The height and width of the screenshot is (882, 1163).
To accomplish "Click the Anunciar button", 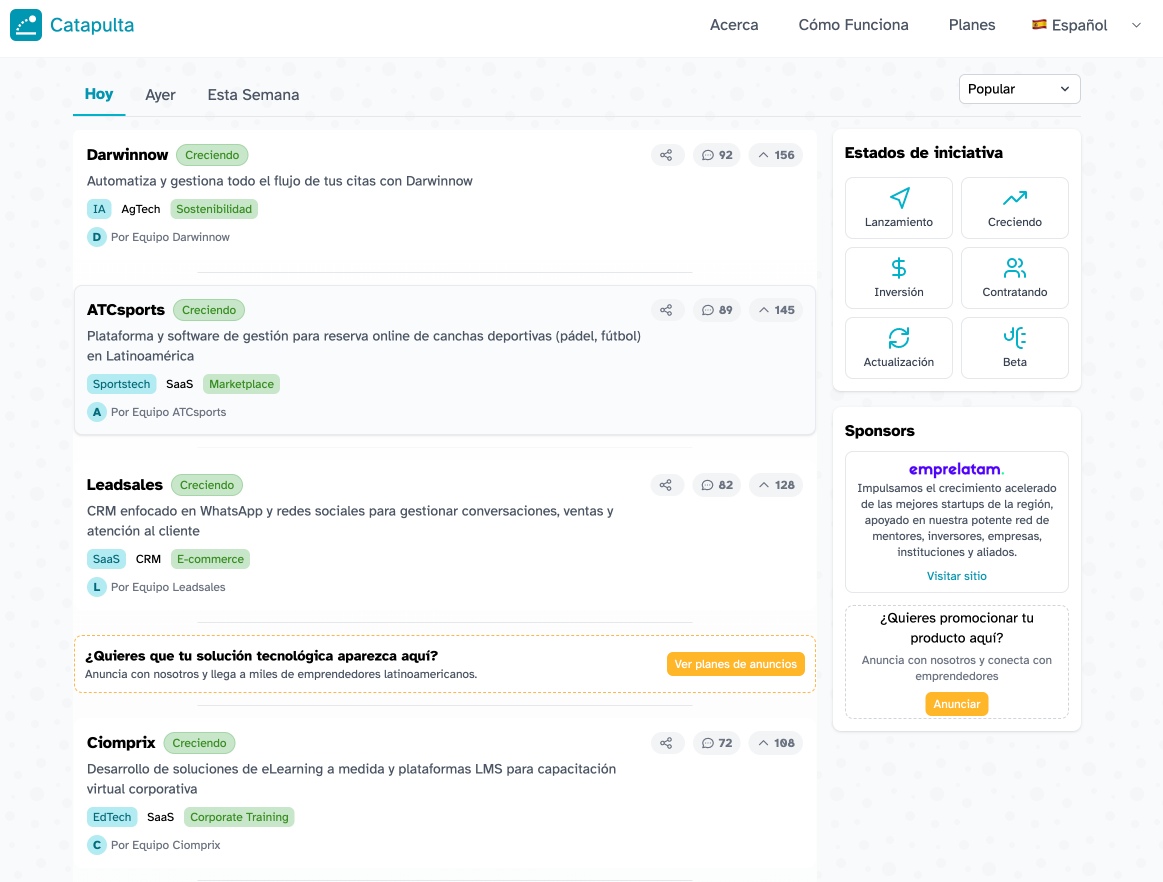I will pos(956,704).
